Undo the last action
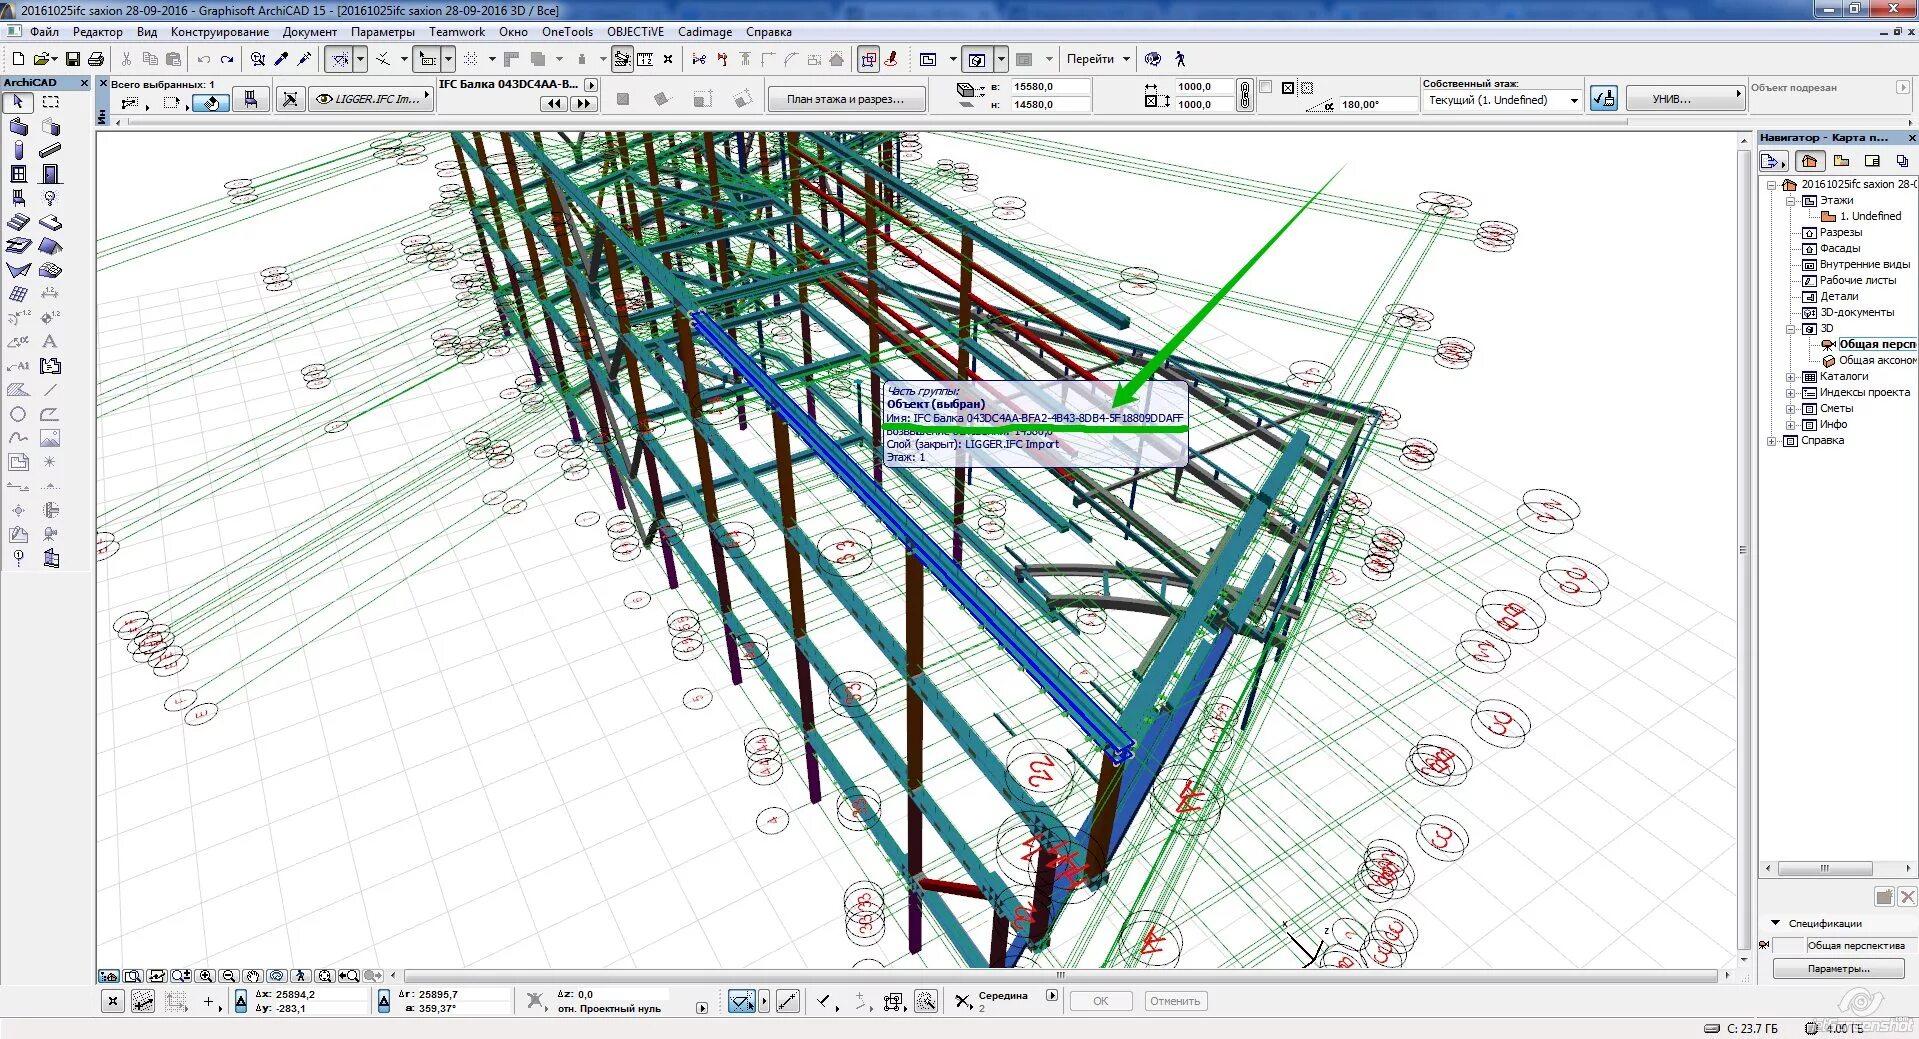The width and height of the screenshot is (1919, 1039). [204, 60]
